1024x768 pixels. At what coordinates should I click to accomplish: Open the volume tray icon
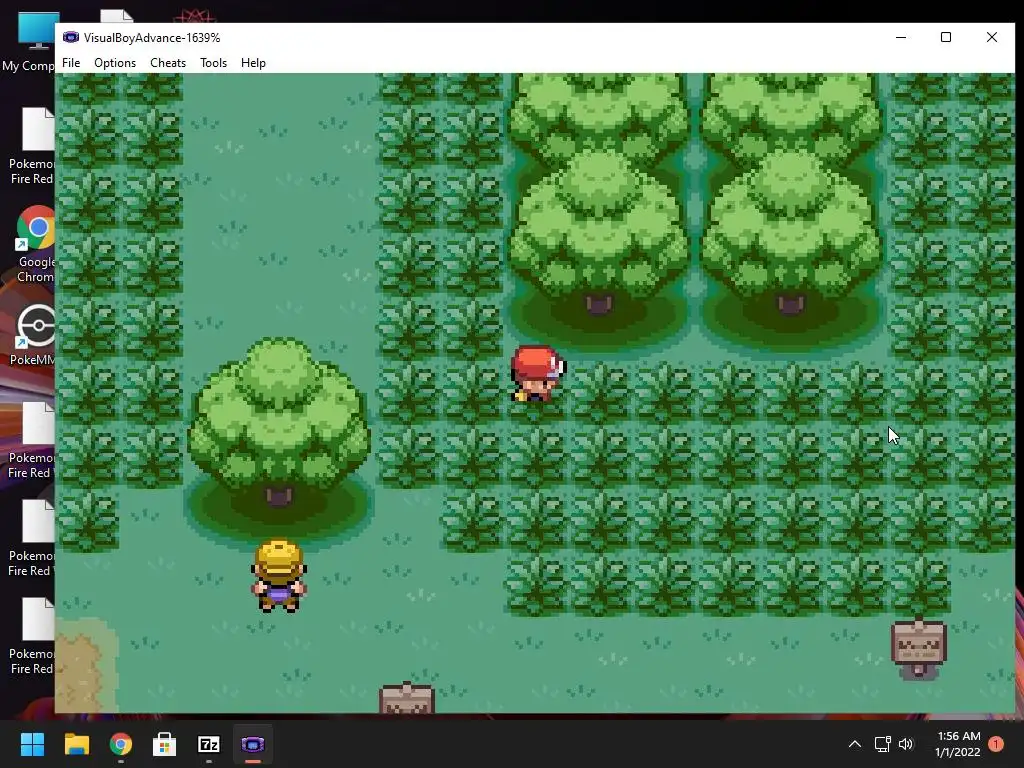[906, 744]
